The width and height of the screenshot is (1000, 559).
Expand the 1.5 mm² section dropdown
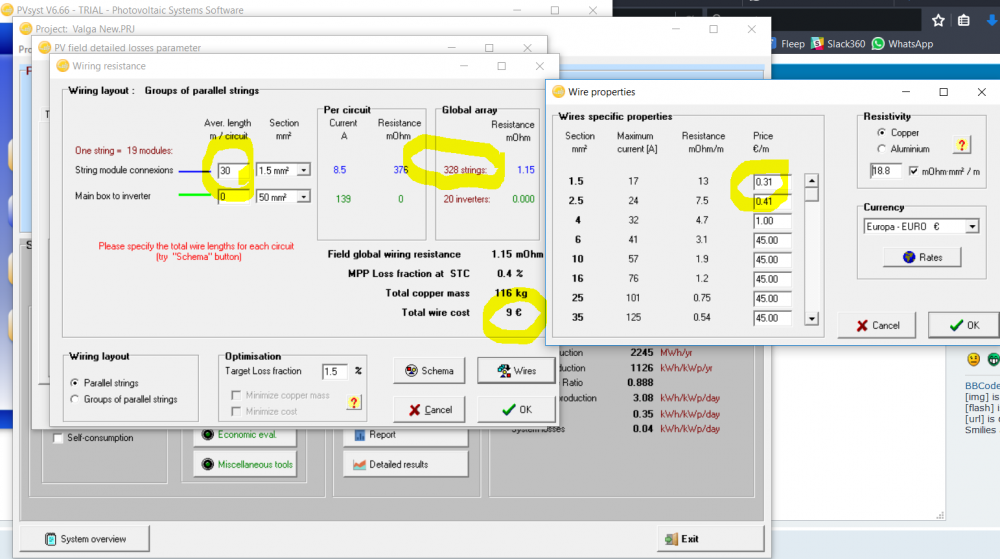tap(303, 170)
